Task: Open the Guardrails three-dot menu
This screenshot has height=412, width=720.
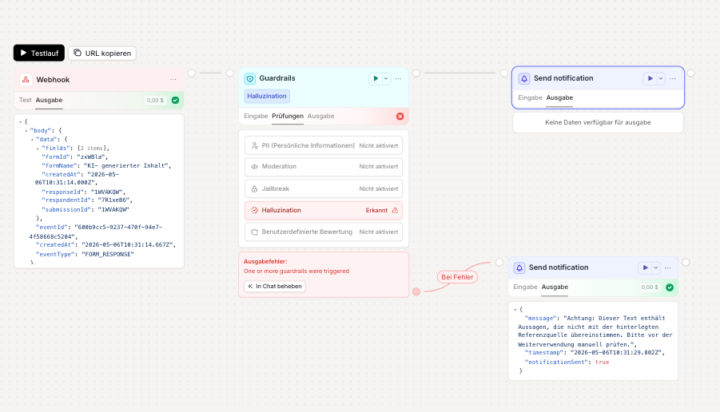Action: (398, 79)
